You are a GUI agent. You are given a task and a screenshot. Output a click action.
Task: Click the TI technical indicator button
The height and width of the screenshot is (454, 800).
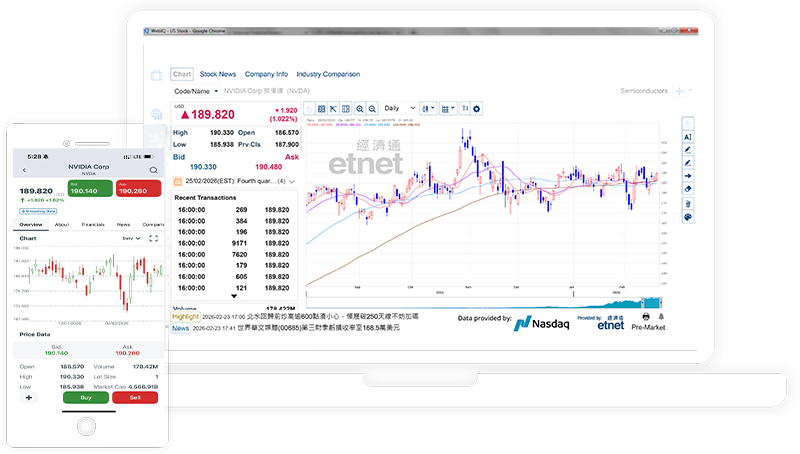click(x=464, y=108)
